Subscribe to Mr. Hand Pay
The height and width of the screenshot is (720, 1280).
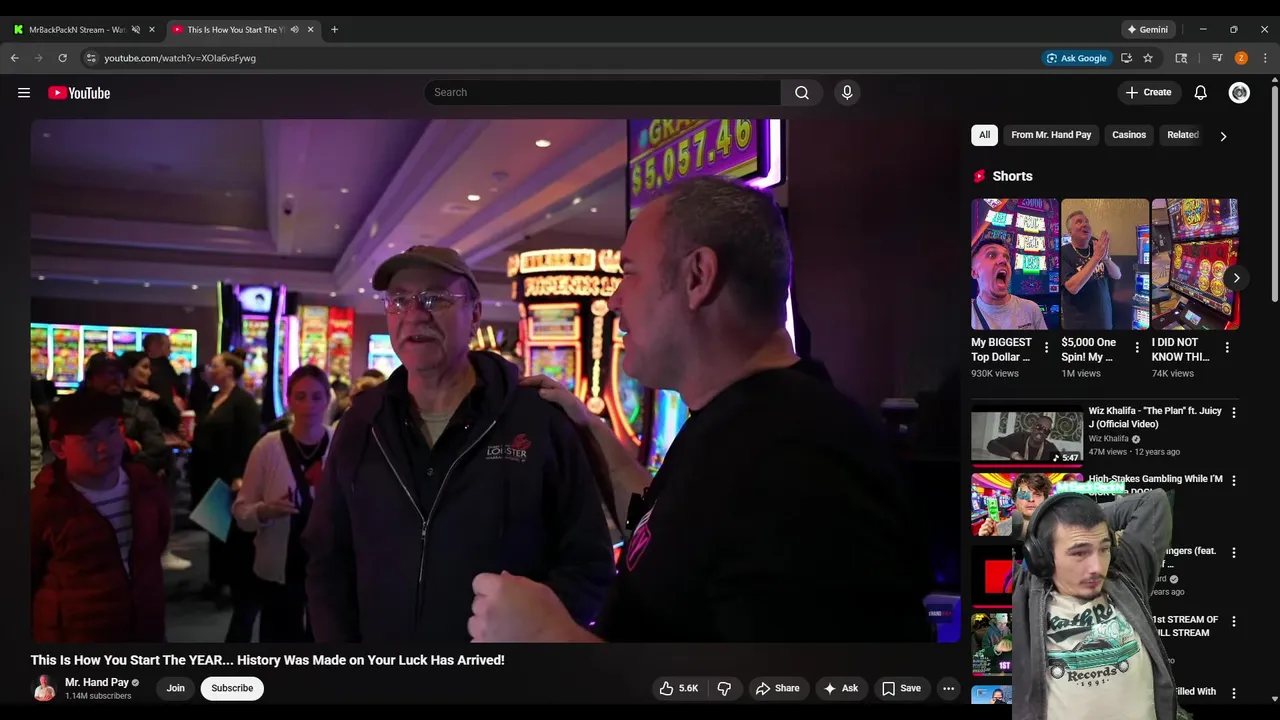tap(232, 688)
